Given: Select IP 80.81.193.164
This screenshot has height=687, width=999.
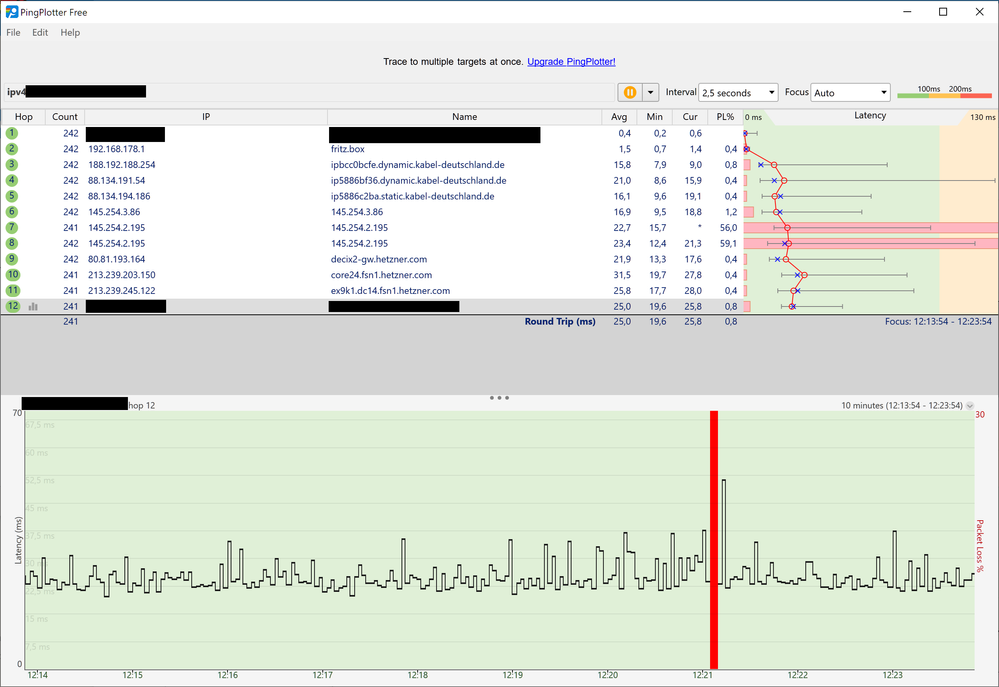Looking at the screenshot, I should coord(117,259).
